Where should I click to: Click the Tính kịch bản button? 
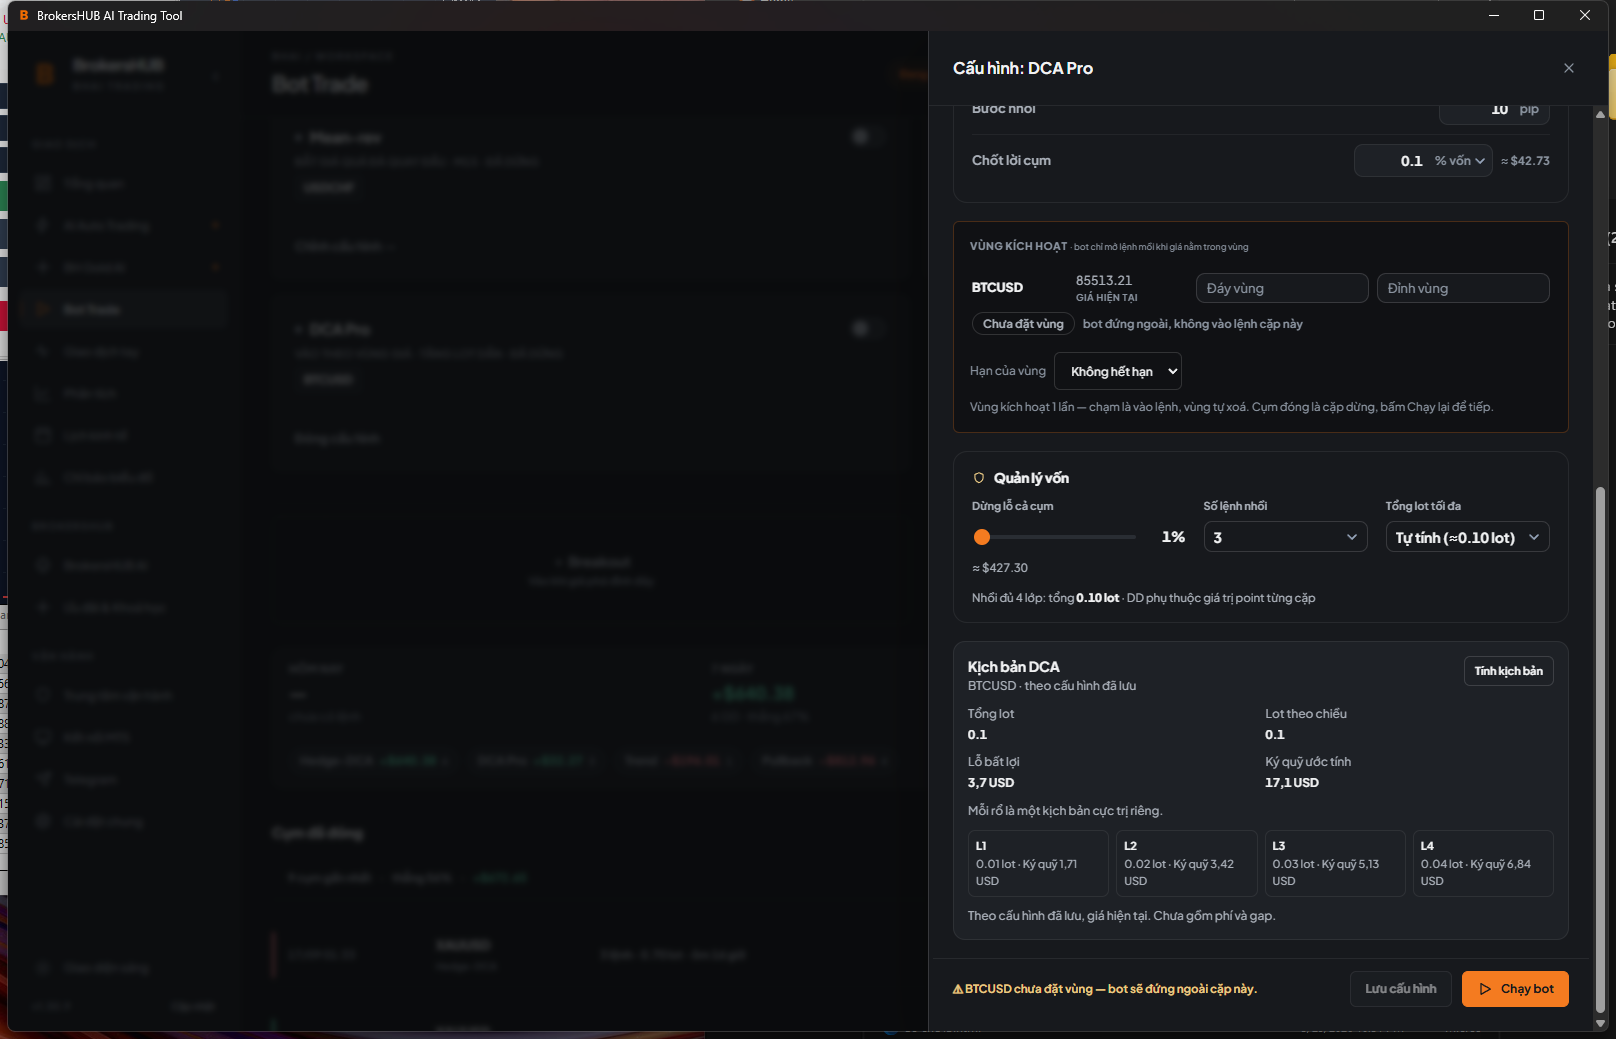click(1508, 671)
